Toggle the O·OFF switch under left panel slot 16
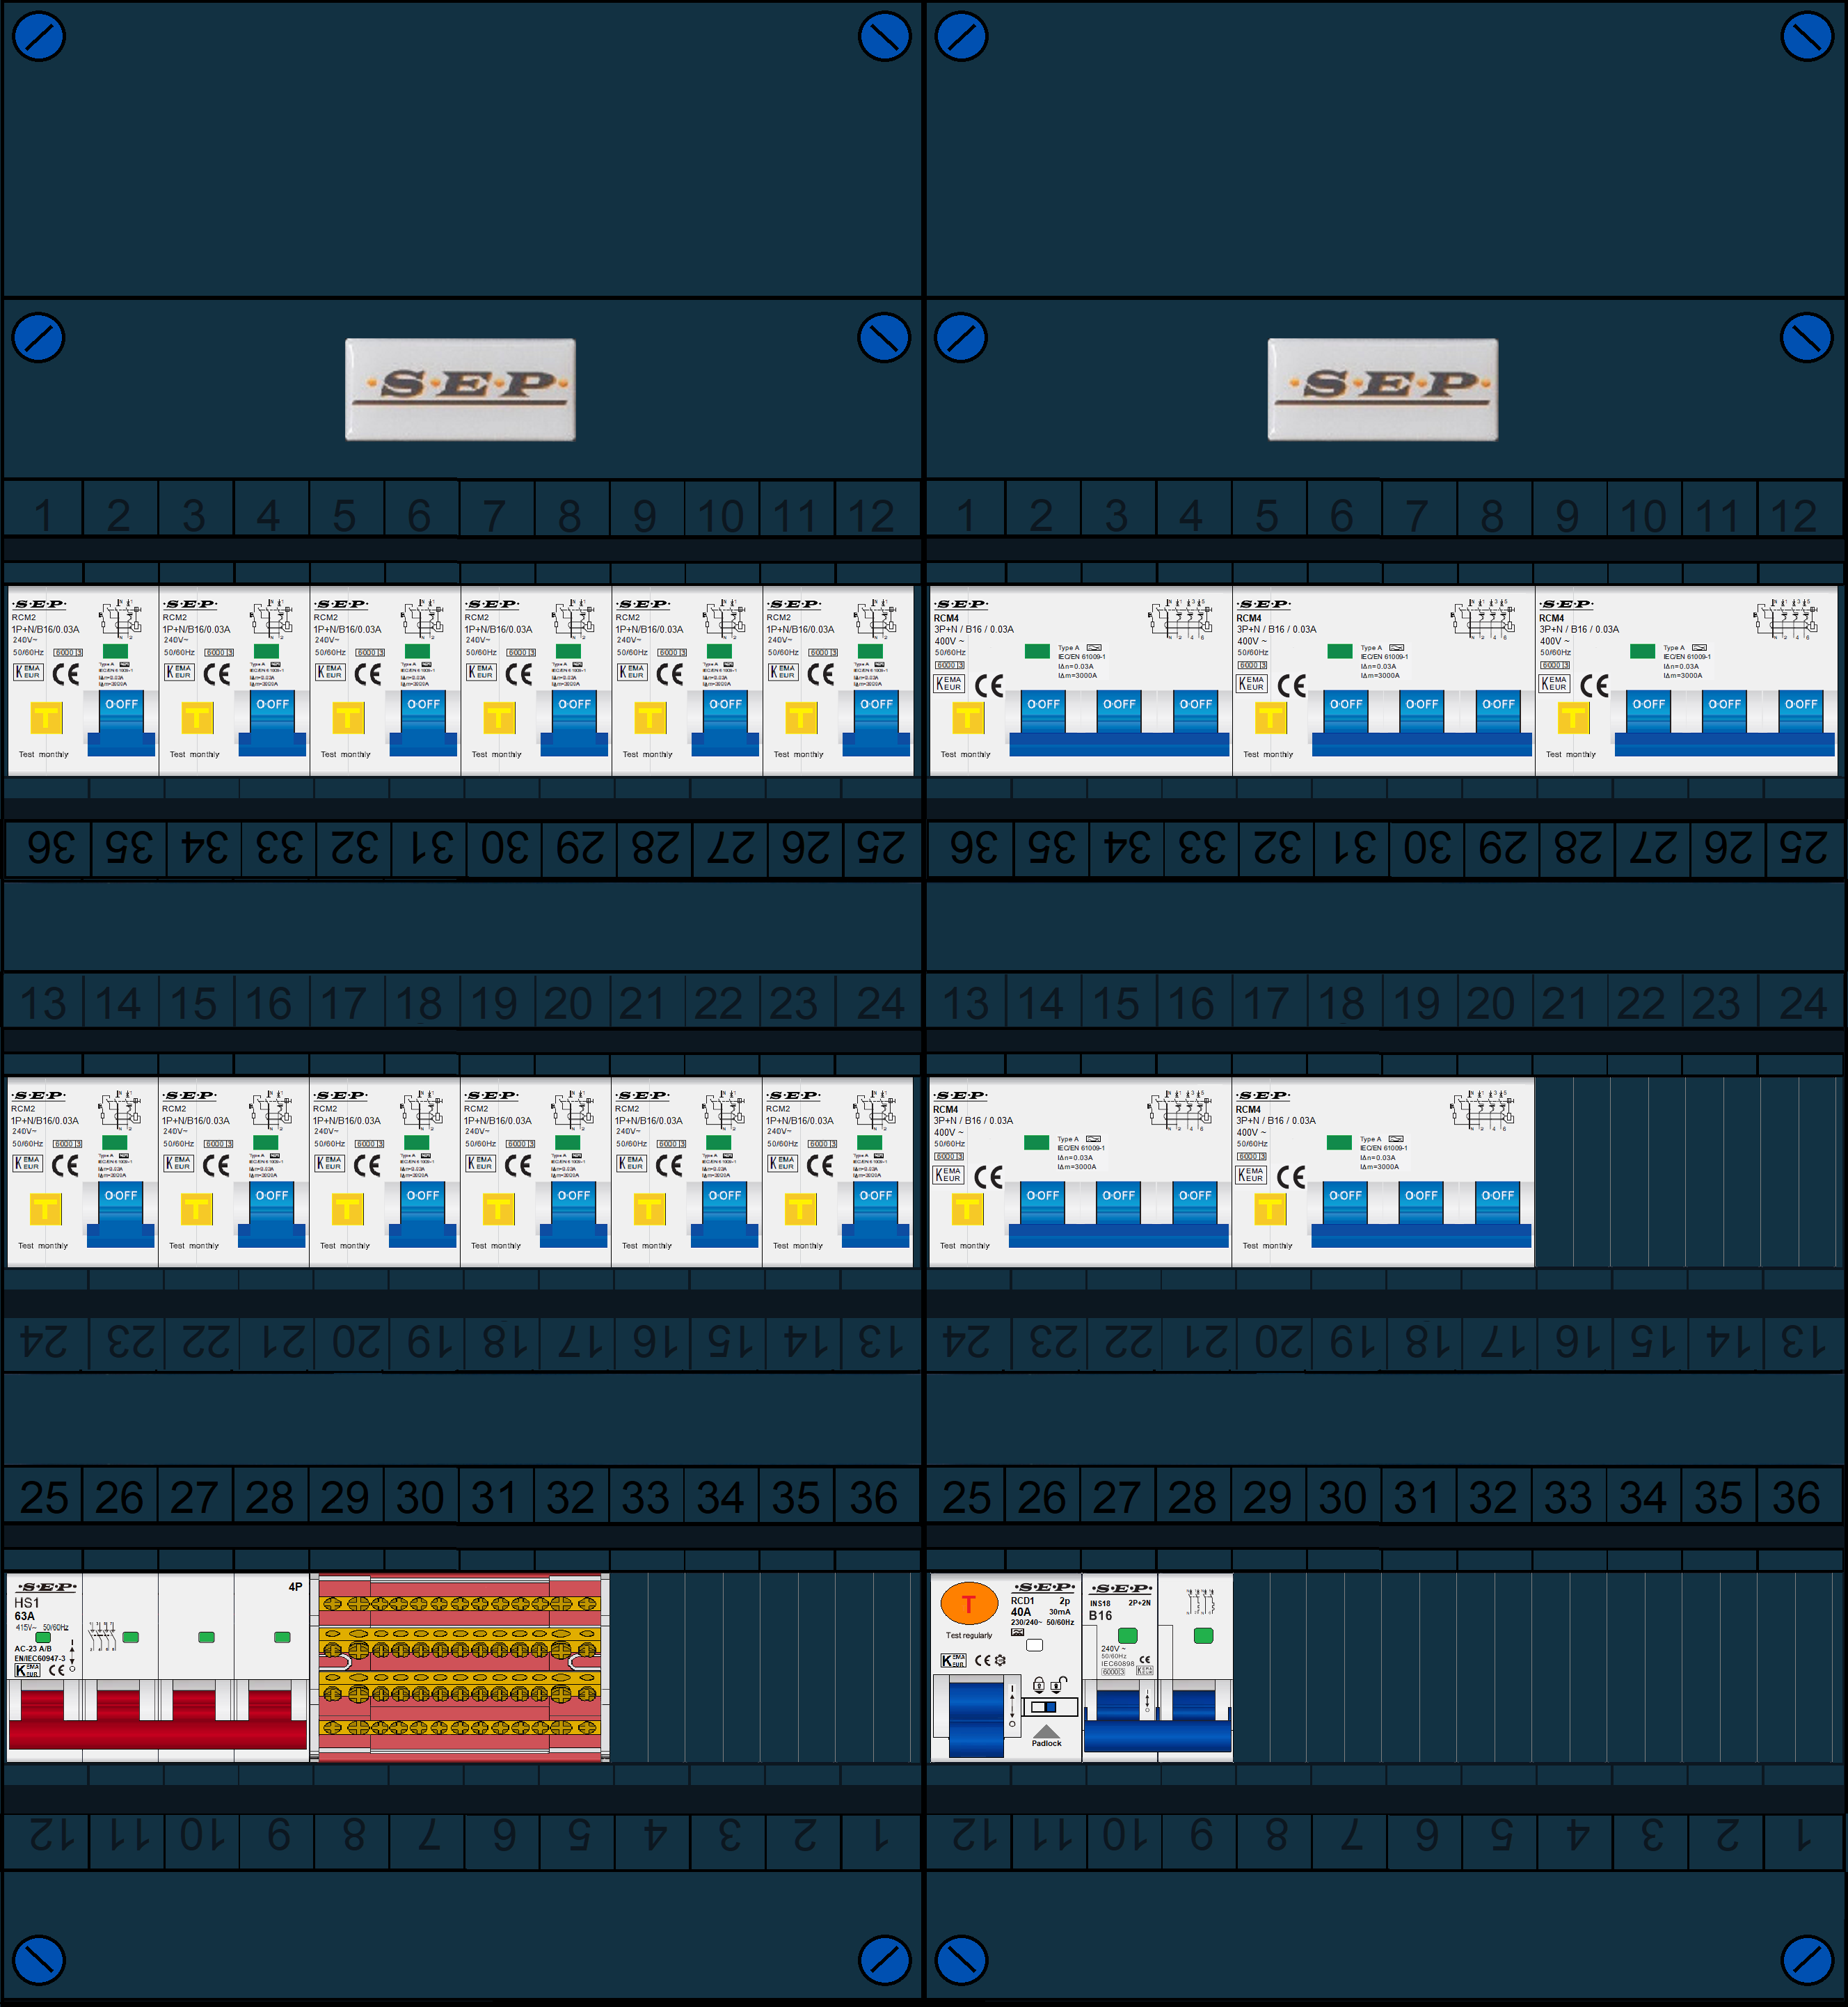1848x2007 pixels. tap(271, 1213)
